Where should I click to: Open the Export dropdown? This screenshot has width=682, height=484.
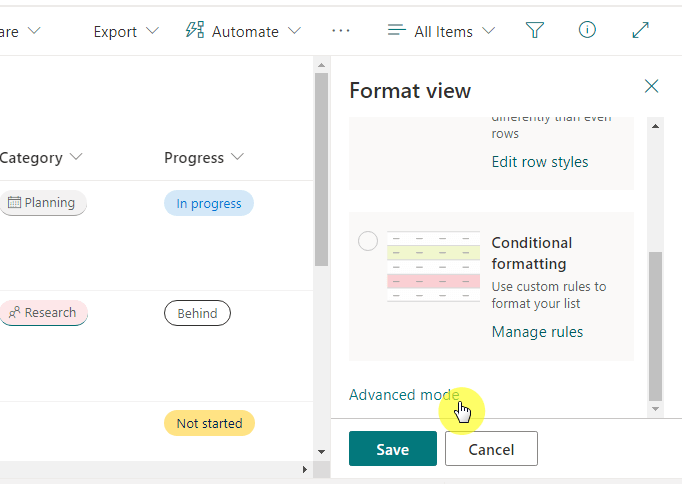(x=126, y=31)
